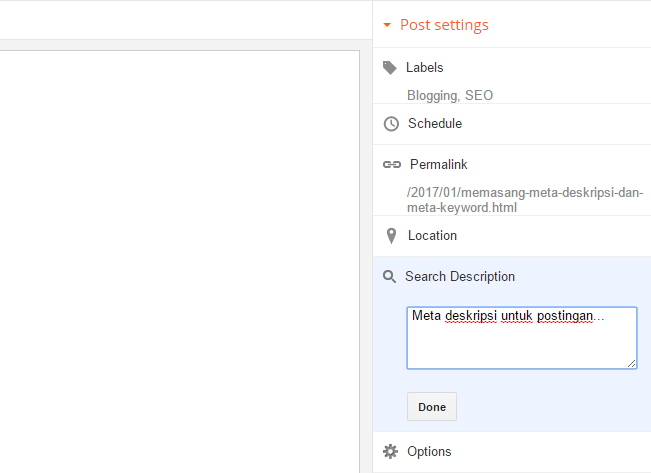Expand the Location section
651x473 pixels.
point(432,236)
